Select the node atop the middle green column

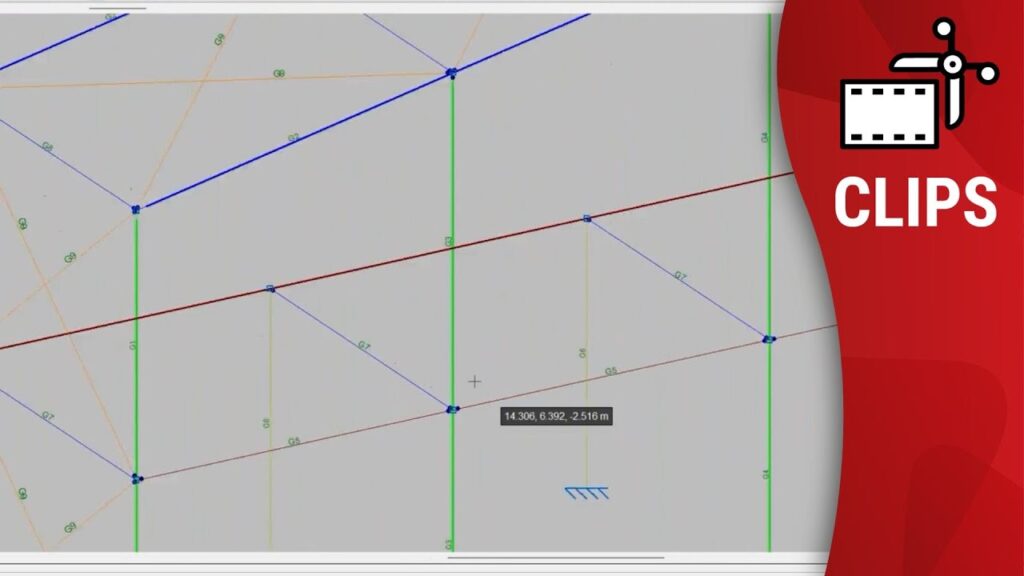click(x=451, y=73)
